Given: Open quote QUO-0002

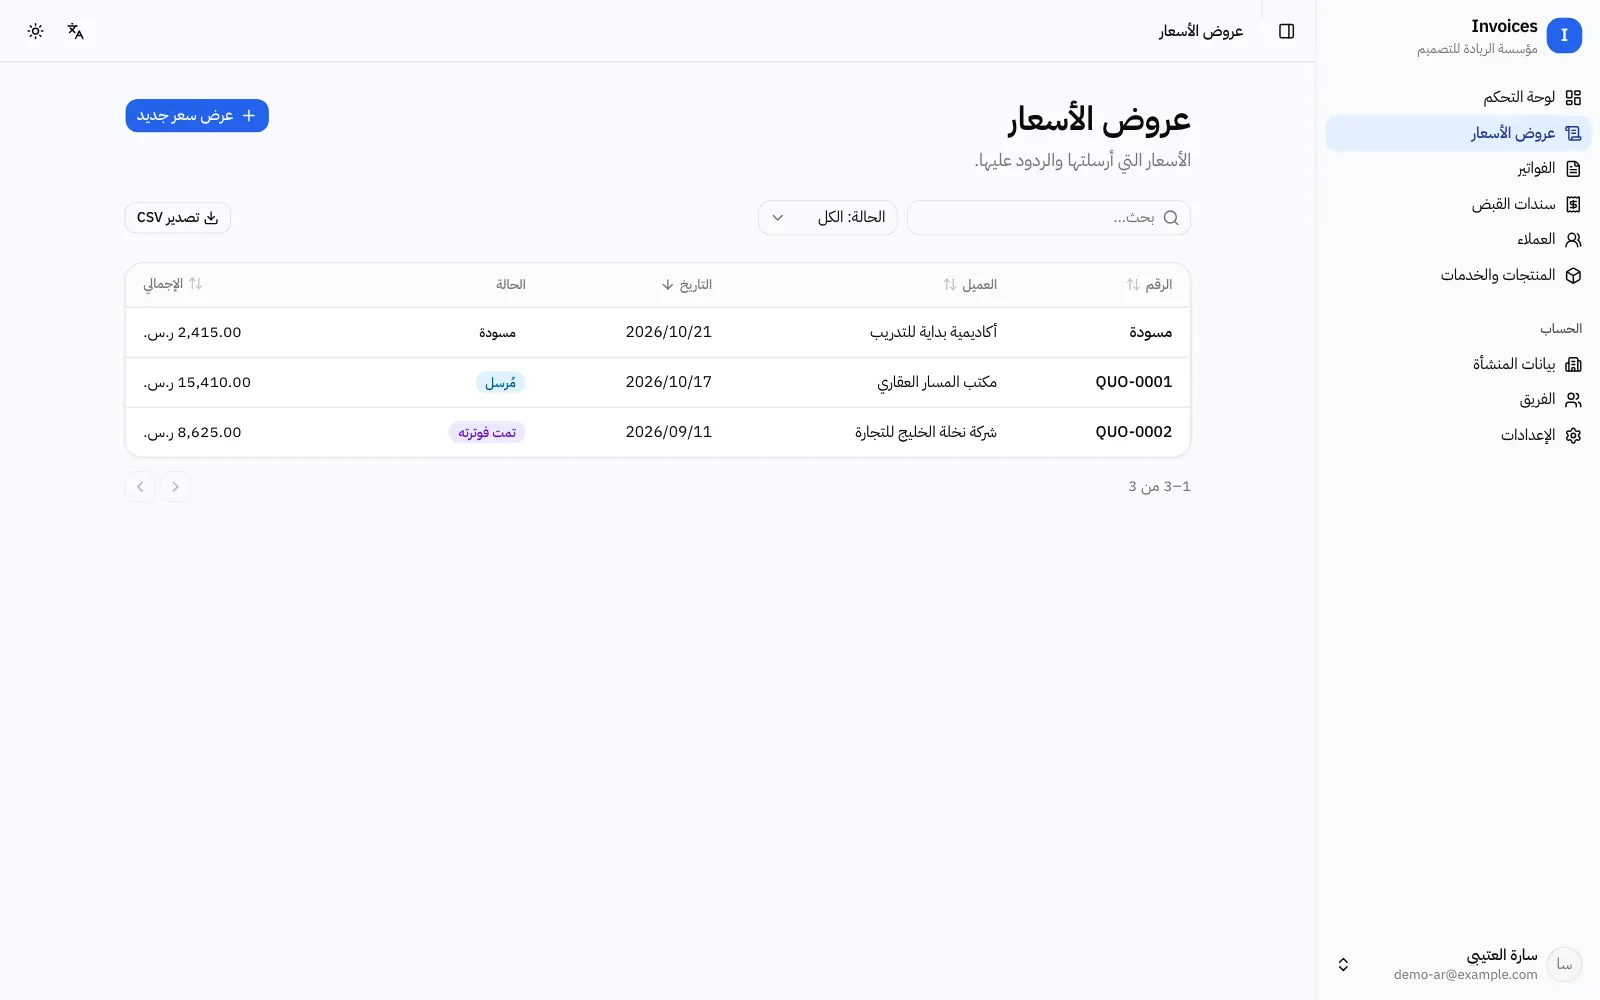Looking at the screenshot, I should click(x=1134, y=432).
